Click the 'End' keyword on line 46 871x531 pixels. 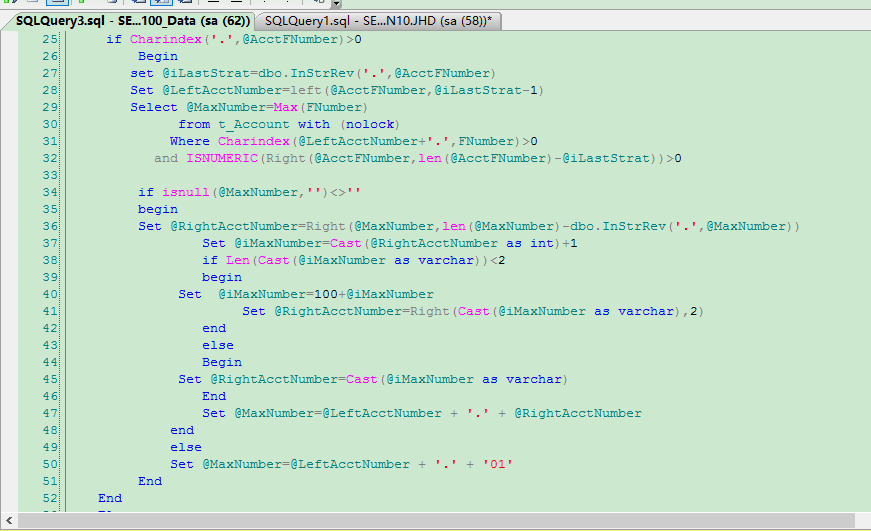pos(214,397)
